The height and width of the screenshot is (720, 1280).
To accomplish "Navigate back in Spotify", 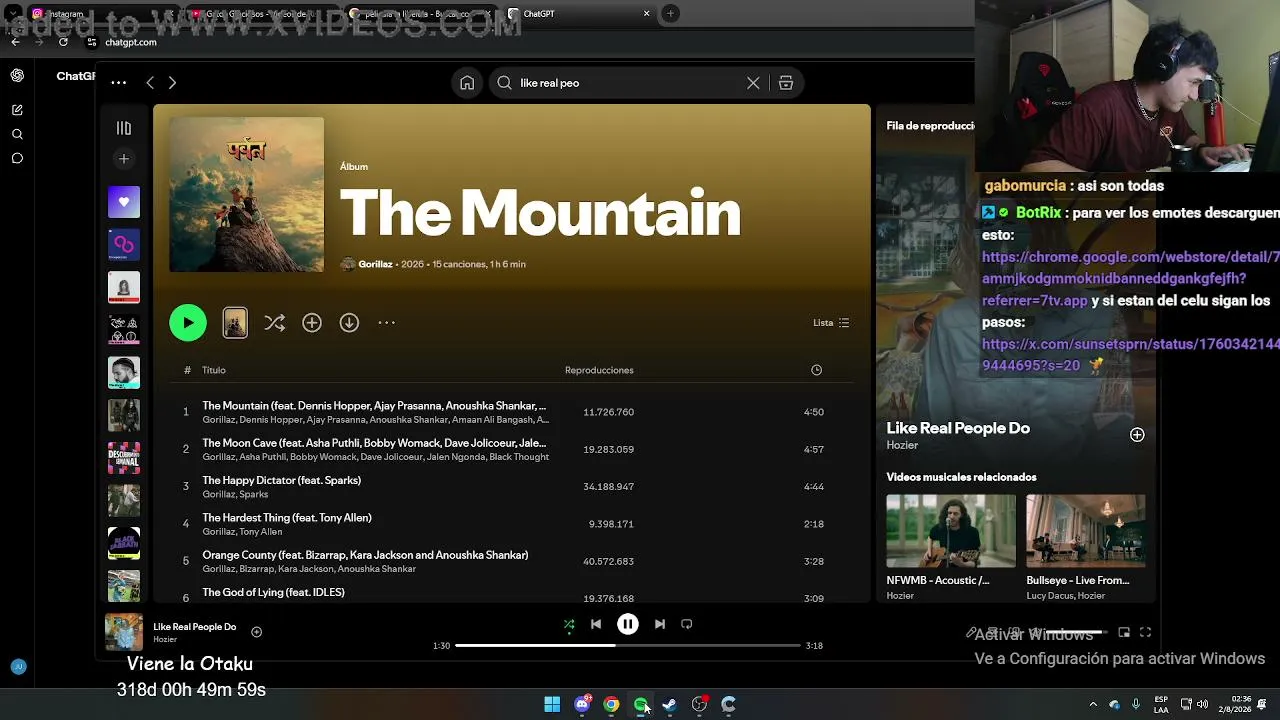I will pyautogui.click(x=150, y=83).
